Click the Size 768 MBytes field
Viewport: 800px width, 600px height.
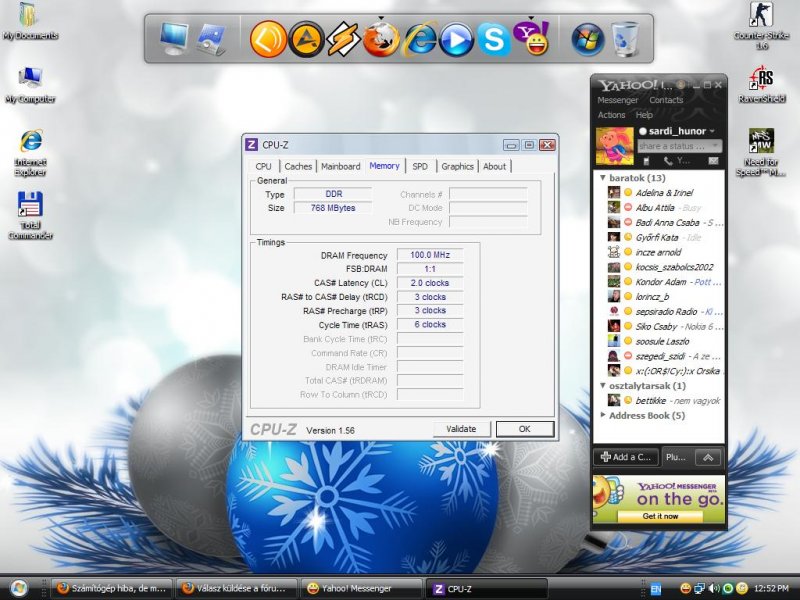click(x=333, y=208)
